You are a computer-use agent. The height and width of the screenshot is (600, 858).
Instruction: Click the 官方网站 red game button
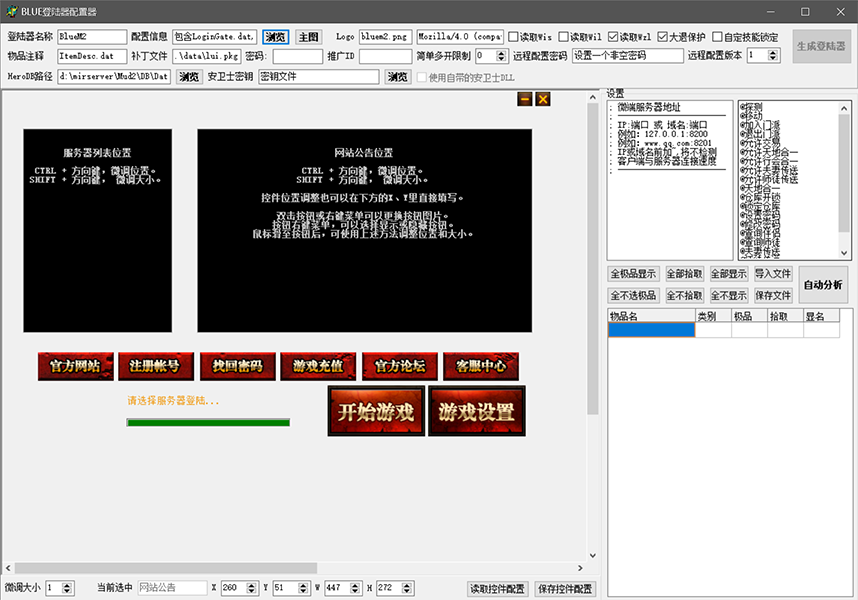[75, 366]
